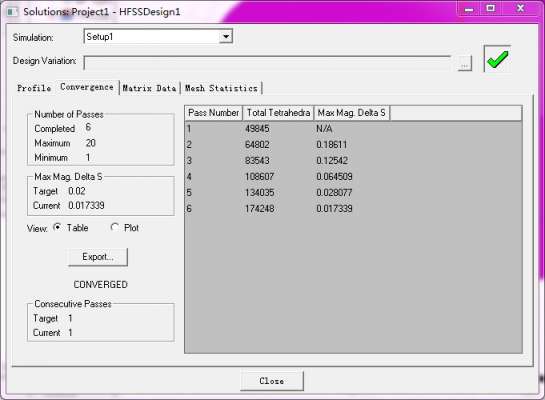Click the Solutions window title bar icon
Image resolution: width=545 pixels, height=400 pixels.
coord(13,11)
